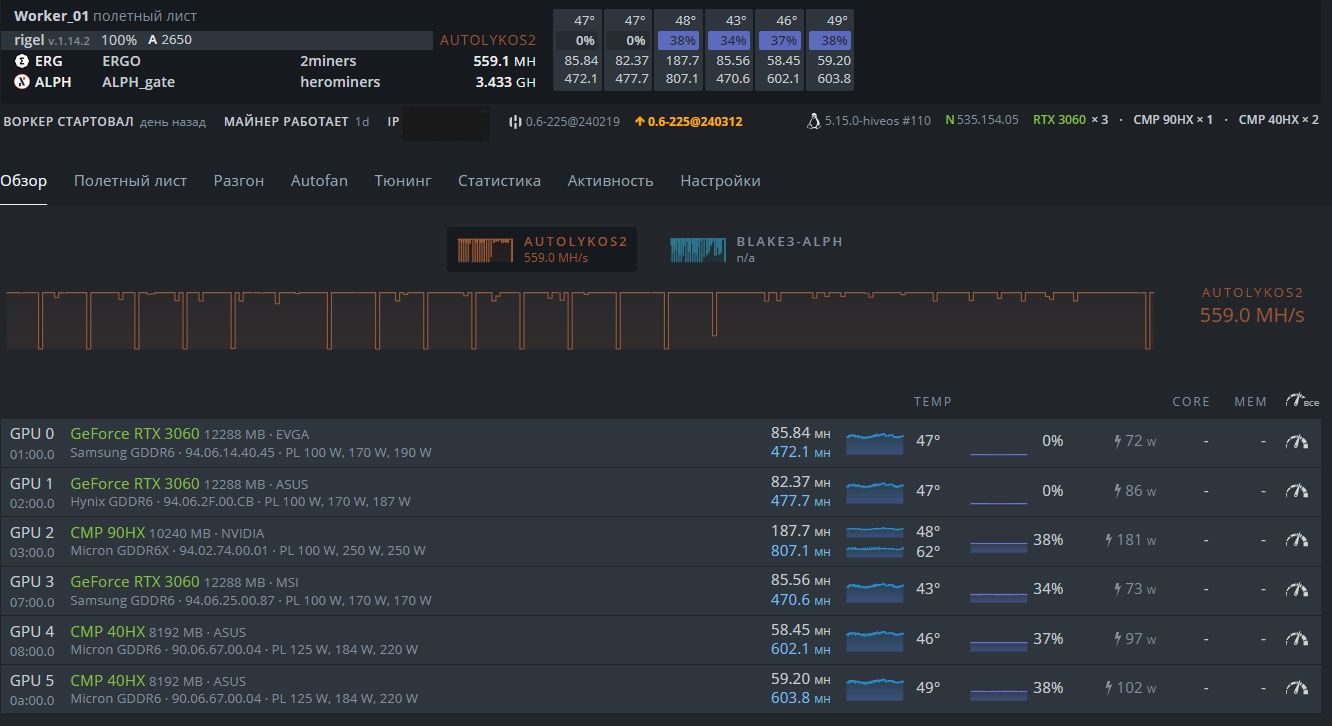
Task: Click the lightning icon beside 72 w
Action: [1118, 441]
